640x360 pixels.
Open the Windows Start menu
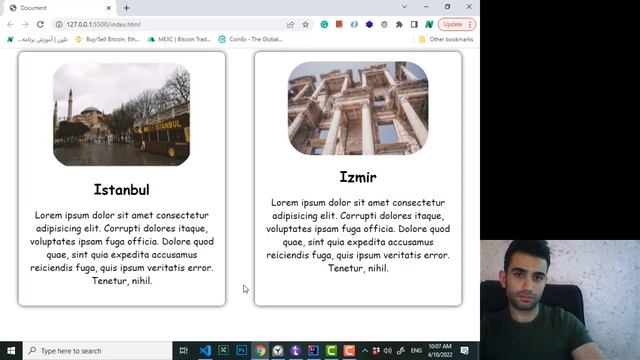[11, 351]
